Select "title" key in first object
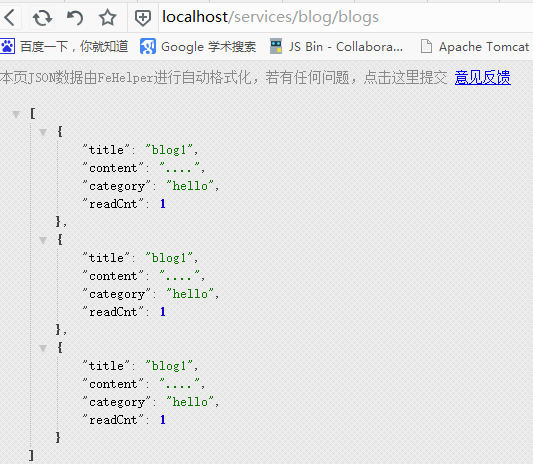533x464 pixels. pyautogui.click(x=106, y=150)
